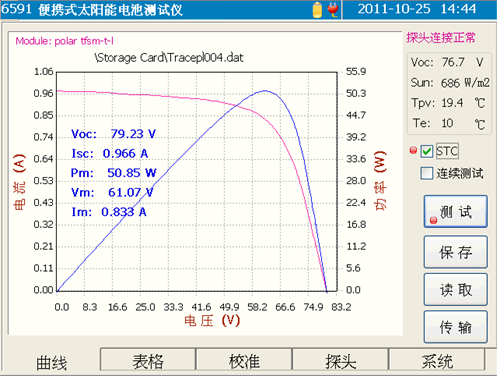
Task: Load data with the 读取 button
Action: click(x=456, y=289)
